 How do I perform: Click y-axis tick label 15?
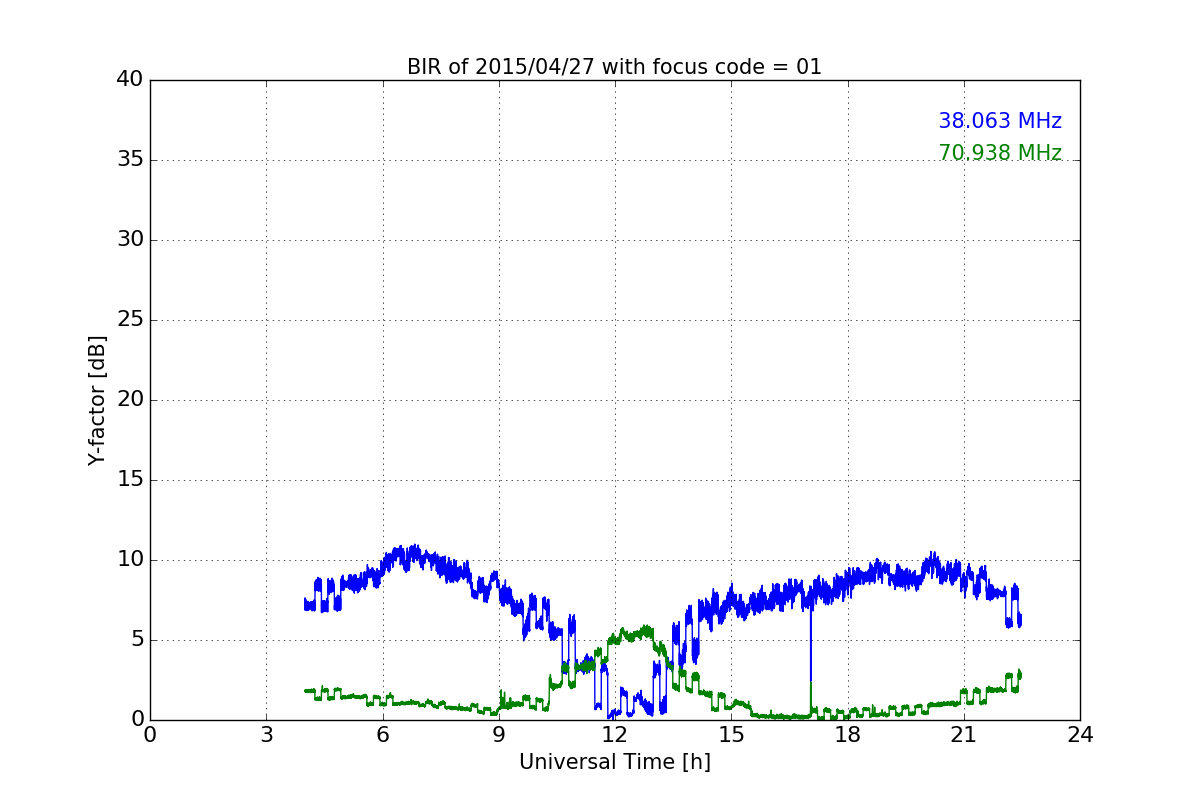click(130, 480)
